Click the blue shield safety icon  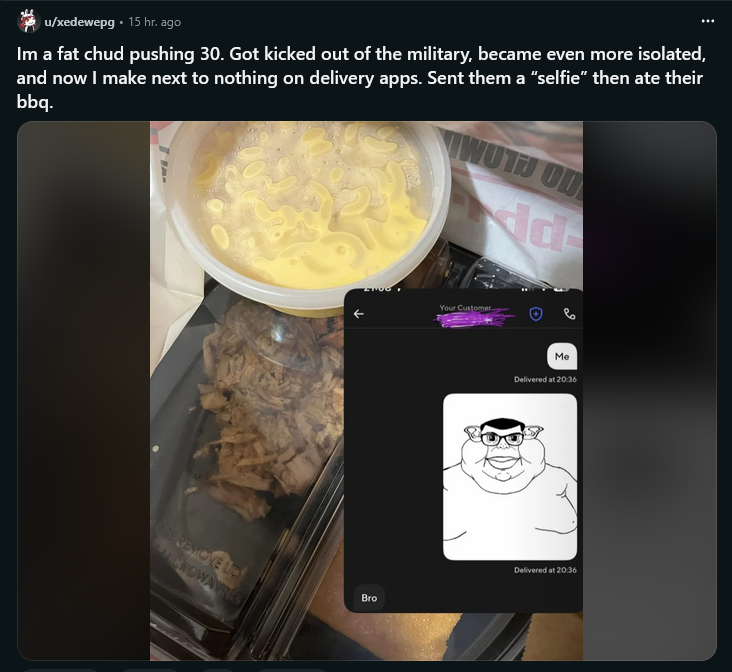coord(536,314)
